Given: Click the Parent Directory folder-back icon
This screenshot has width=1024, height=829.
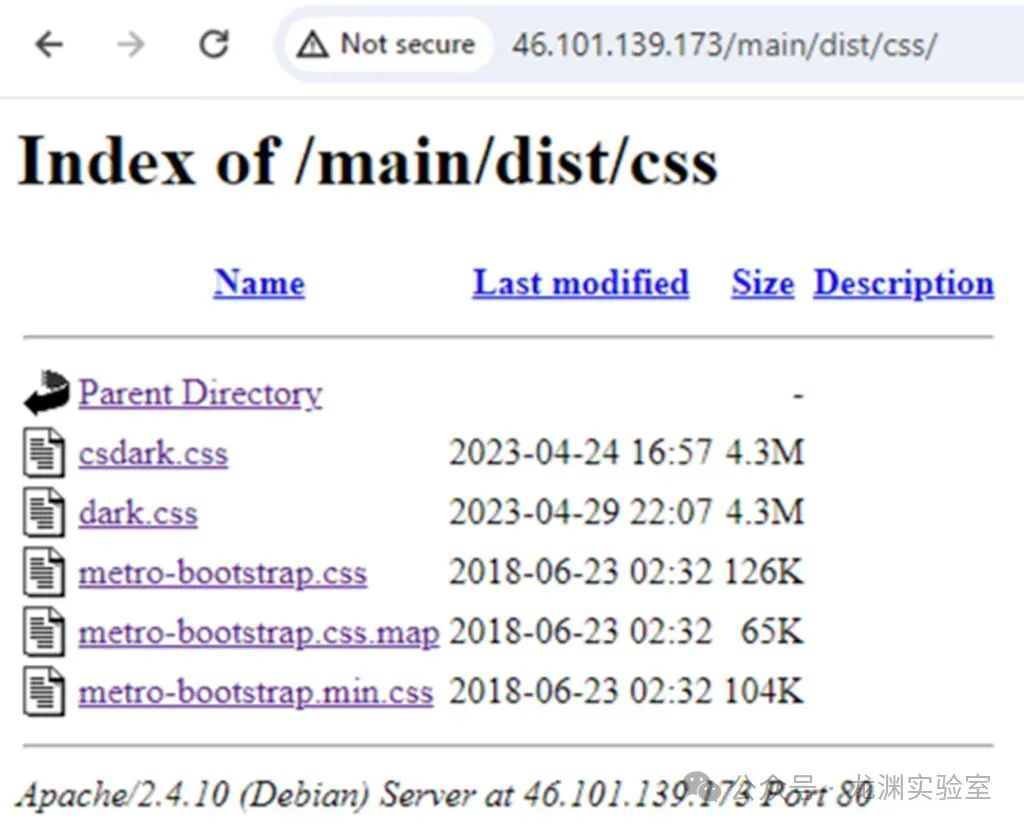Looking at the screenshot, I should point(46,393).
